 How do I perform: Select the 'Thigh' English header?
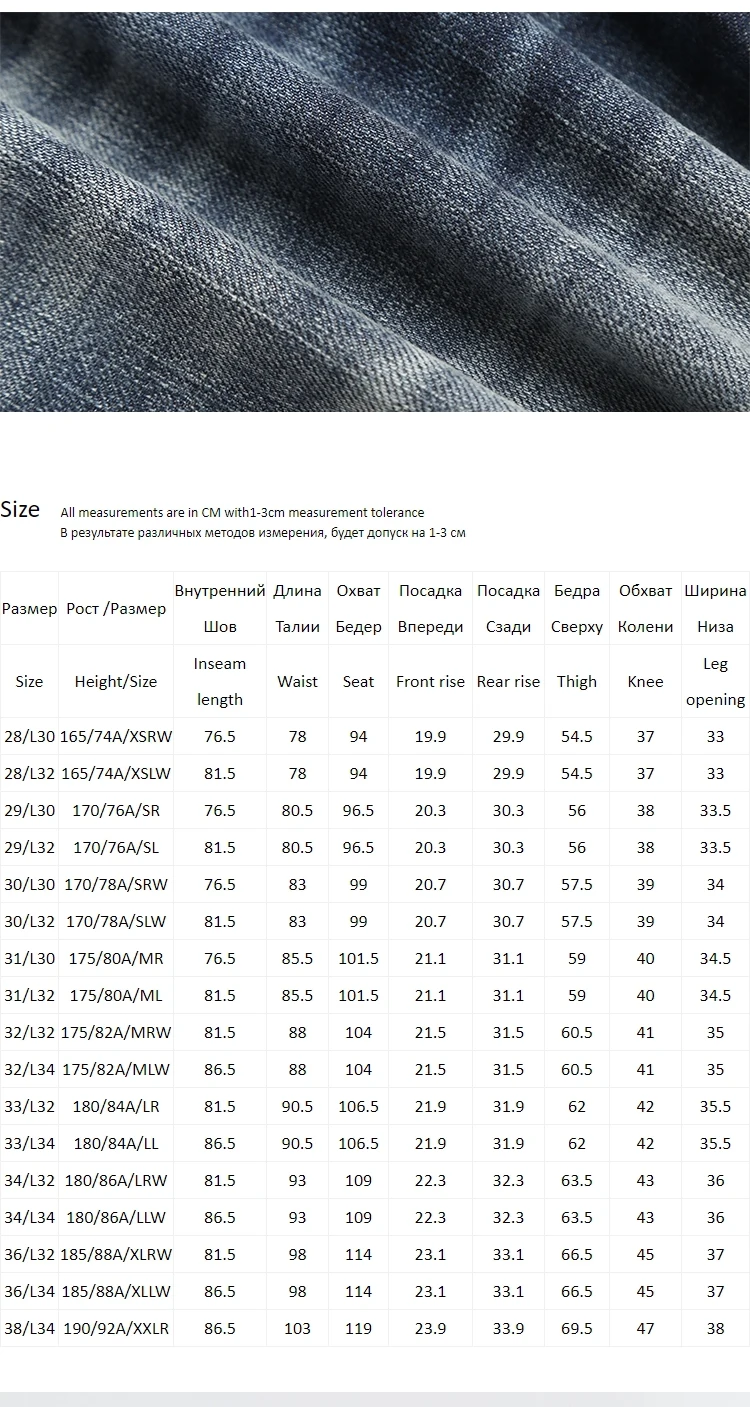[x=577, y=681]
